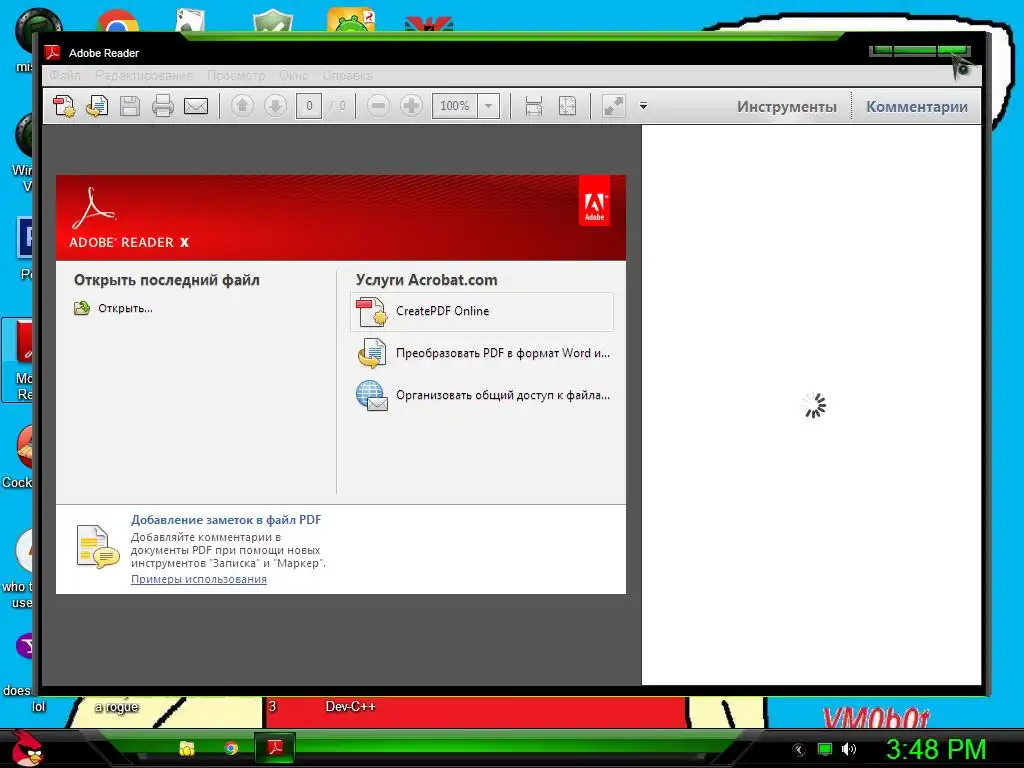Click the Create PDF online toolbar icon

65,106
